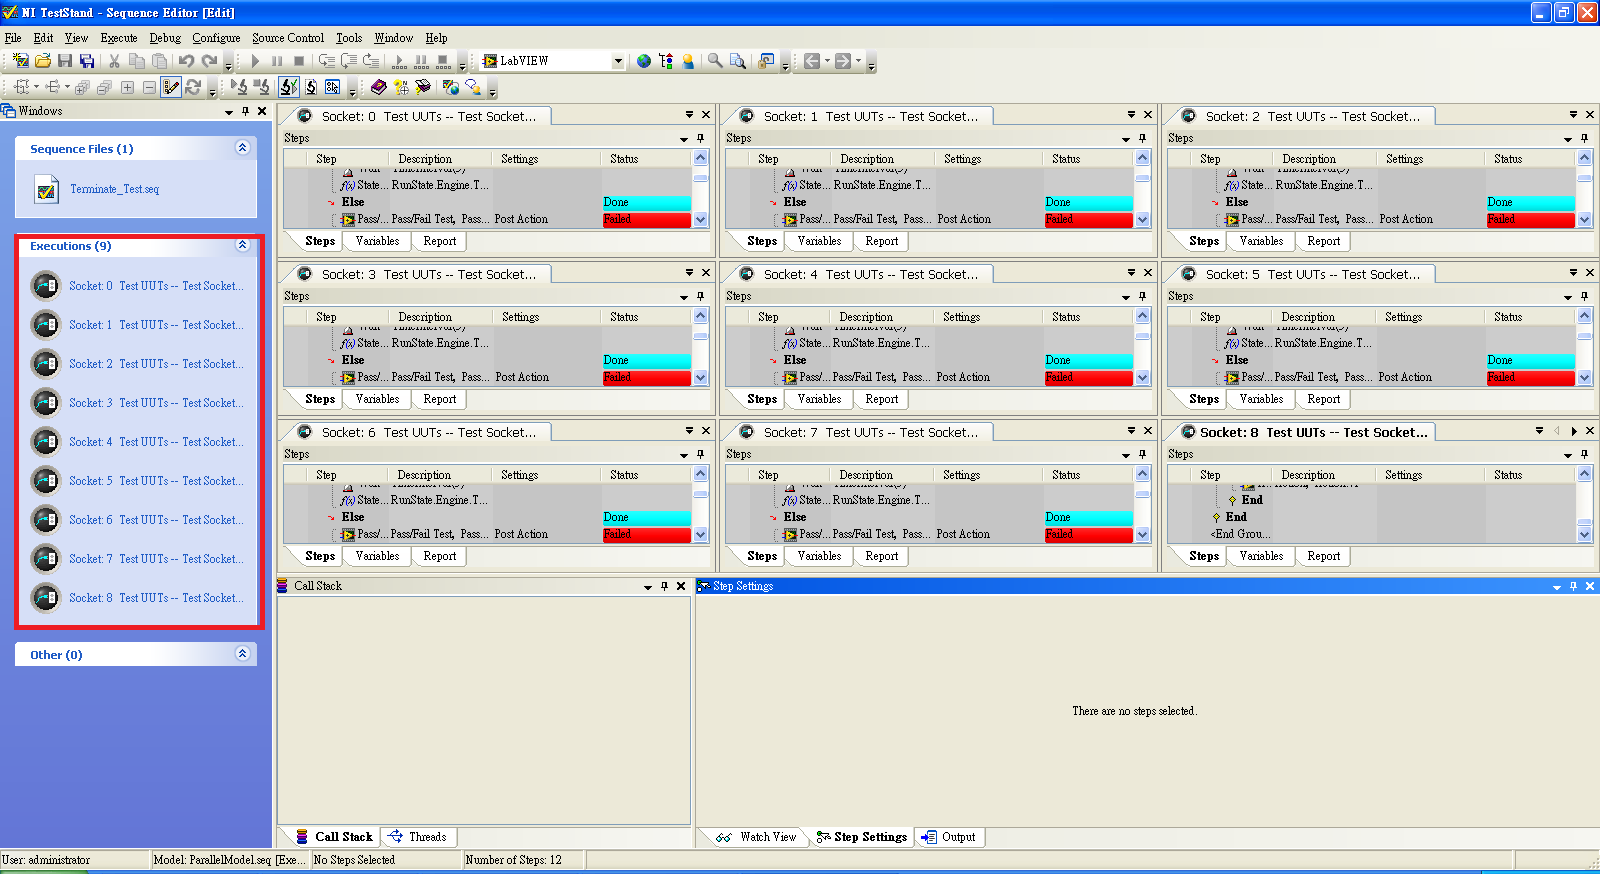Expand the Other (0) section
This screenshot has height=874, width=1600.
[x=242, y=654]
